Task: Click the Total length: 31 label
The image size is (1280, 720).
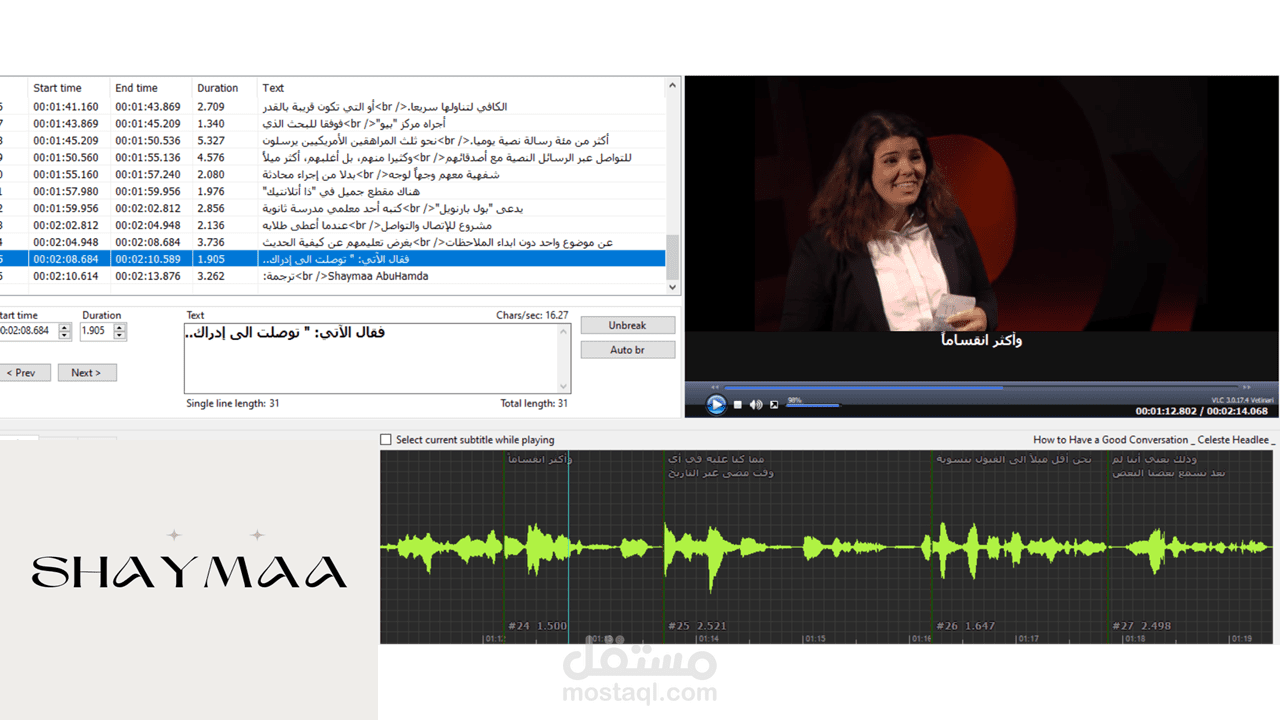Action: click(534, 404)
